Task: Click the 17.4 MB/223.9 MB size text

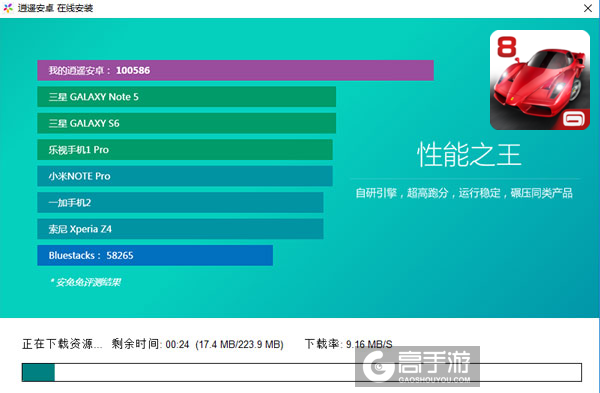Action: click(240, 344)
